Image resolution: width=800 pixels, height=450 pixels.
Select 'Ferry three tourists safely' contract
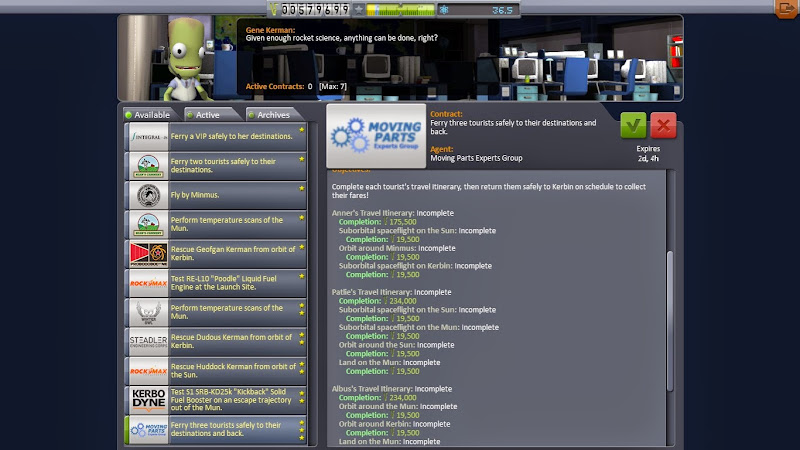coord(216,430)
